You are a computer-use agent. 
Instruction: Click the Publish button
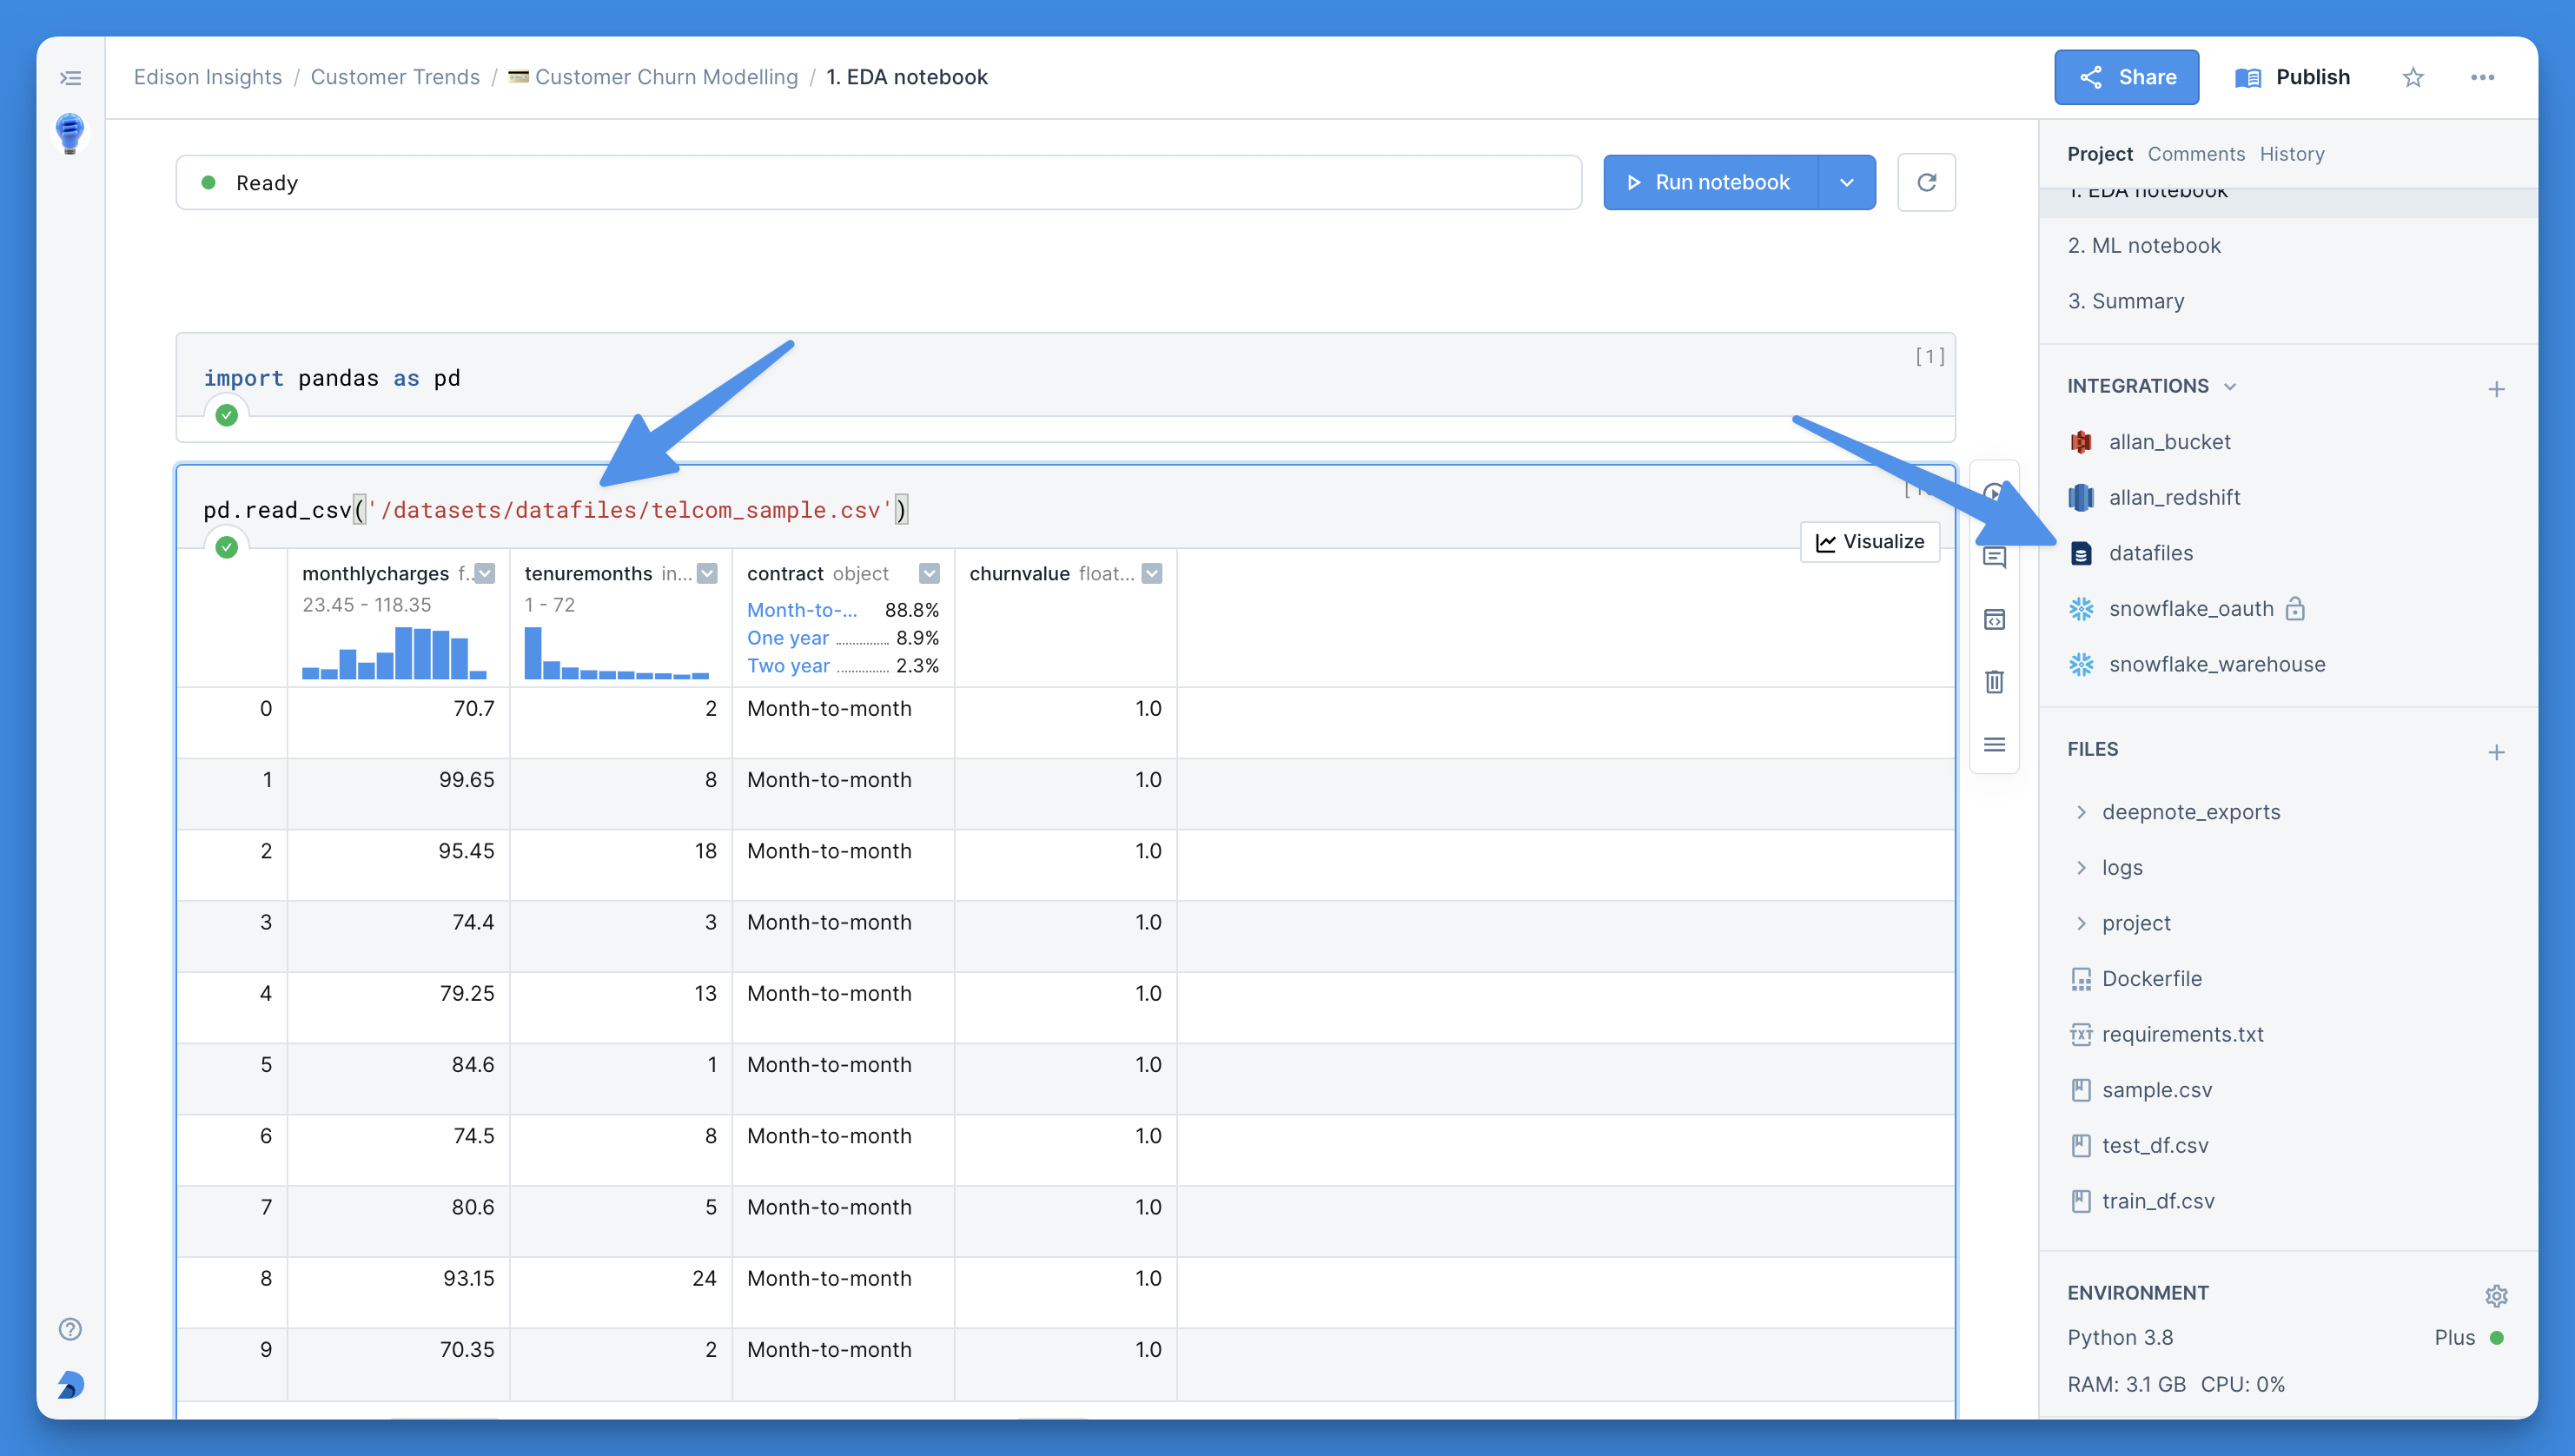click(2292, 77)
